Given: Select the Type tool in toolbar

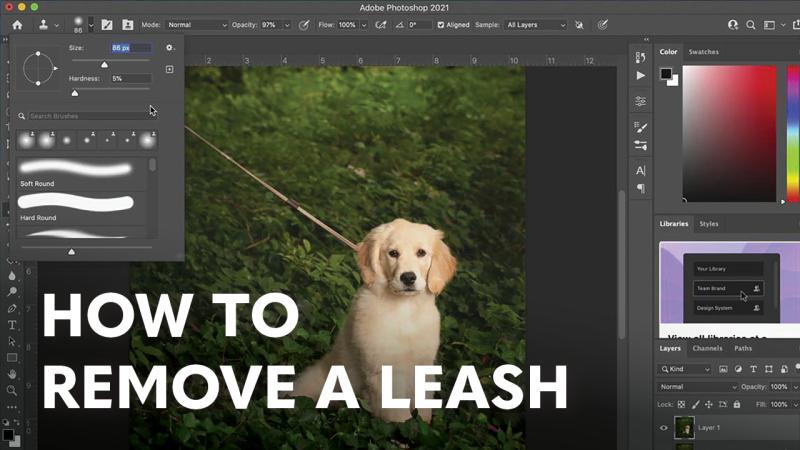Looking at the screenshot, I should 12,325.
